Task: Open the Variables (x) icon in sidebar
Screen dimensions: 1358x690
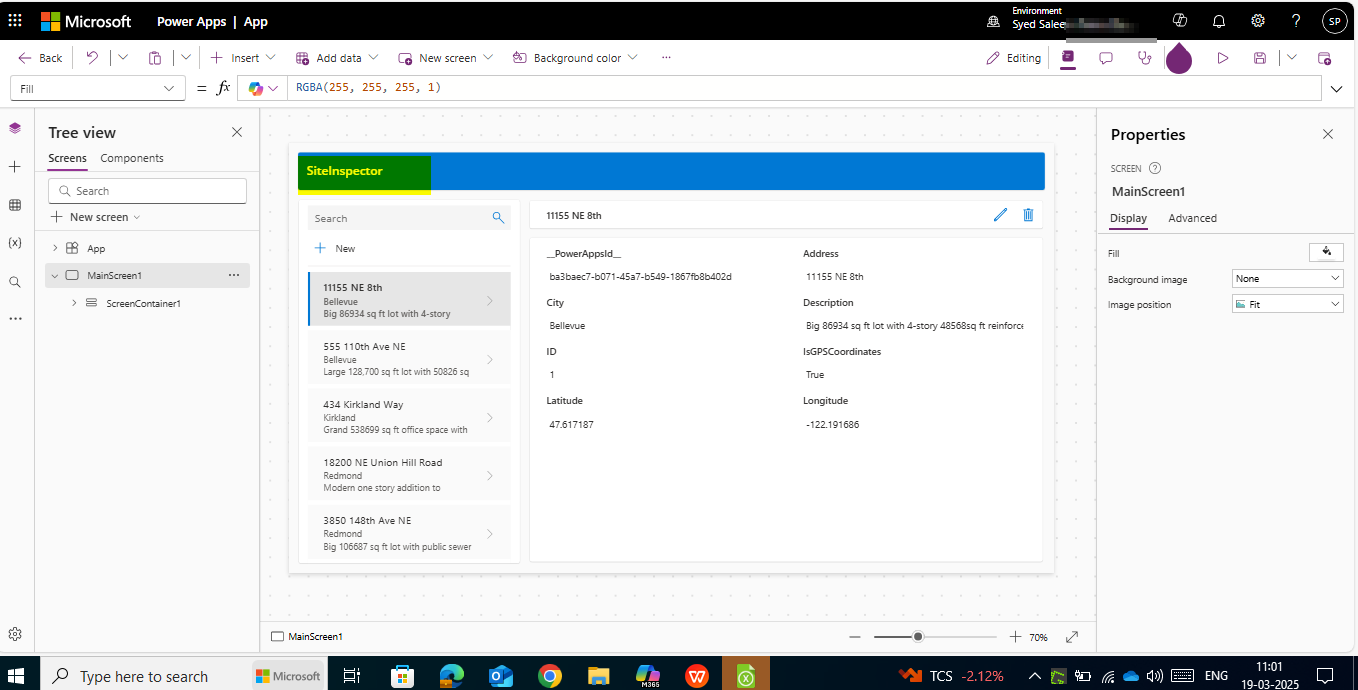Action: 15,243
